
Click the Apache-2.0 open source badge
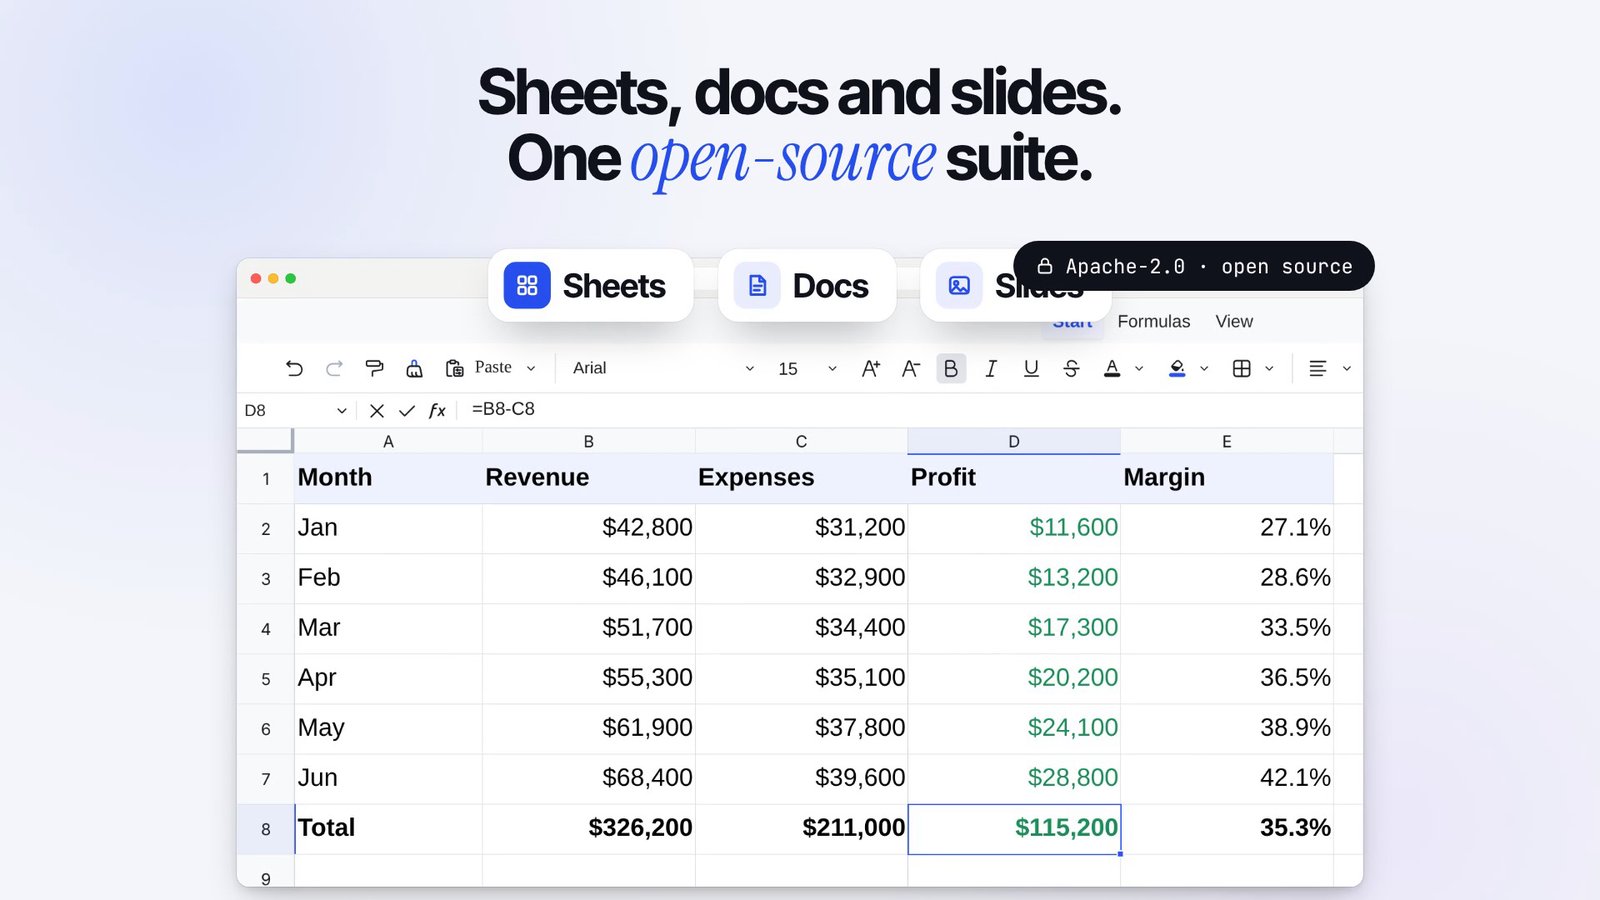1194,266
